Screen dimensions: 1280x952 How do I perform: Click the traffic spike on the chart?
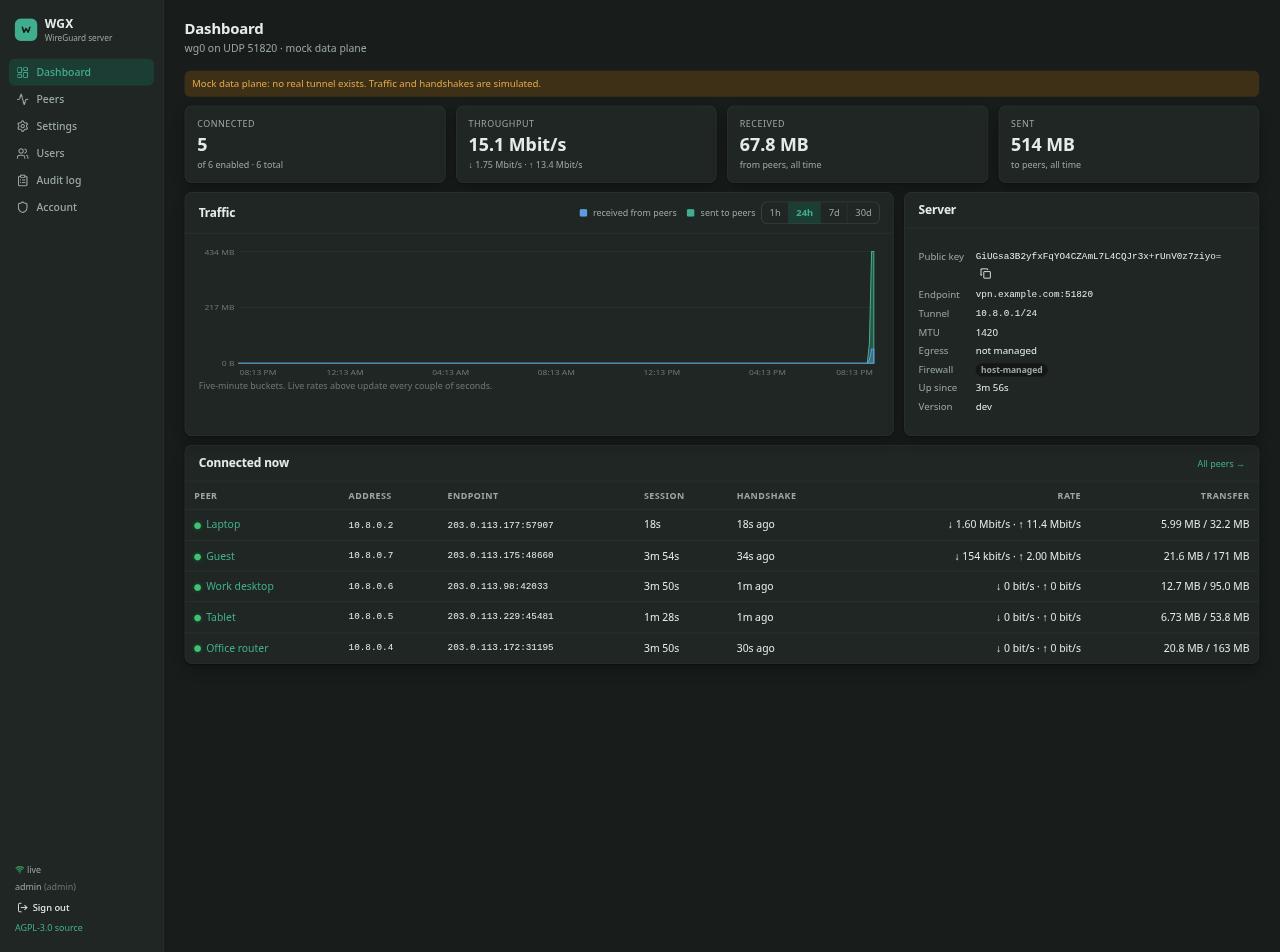coord(872,306)
